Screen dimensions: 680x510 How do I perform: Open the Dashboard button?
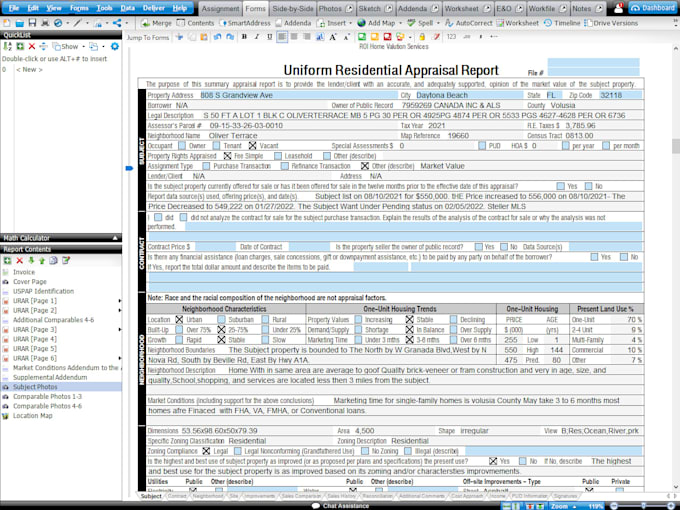653,8
